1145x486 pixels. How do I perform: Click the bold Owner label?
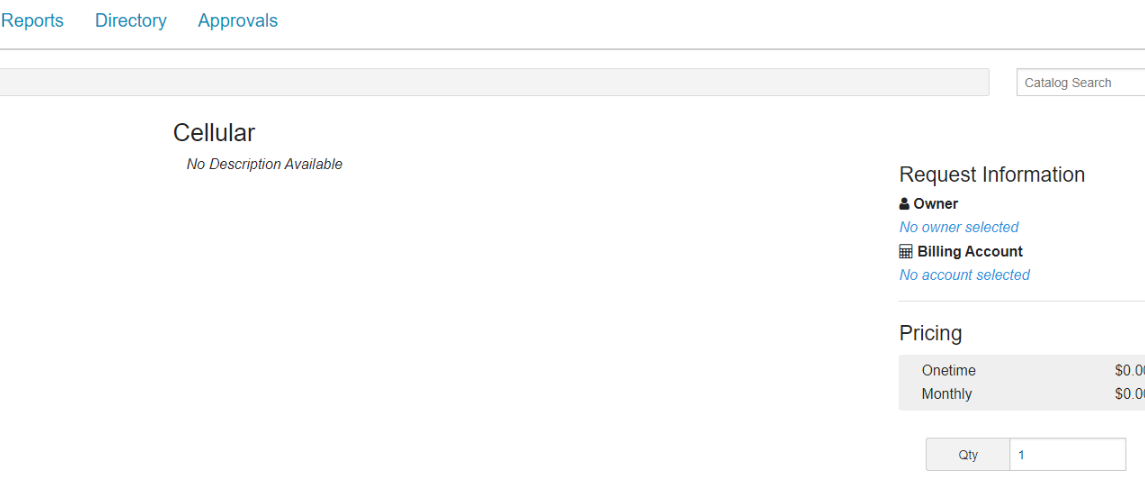click(936, 204)
